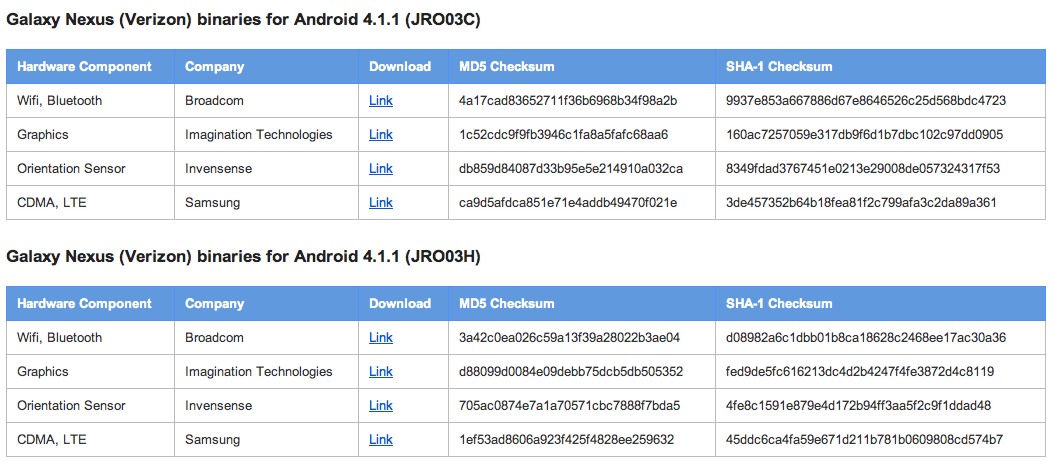Click MD5 Checksum header in JRO03C table
The width and height of the screenshot is (1053, 469).
pyautogui.click(x=506, y=67)
